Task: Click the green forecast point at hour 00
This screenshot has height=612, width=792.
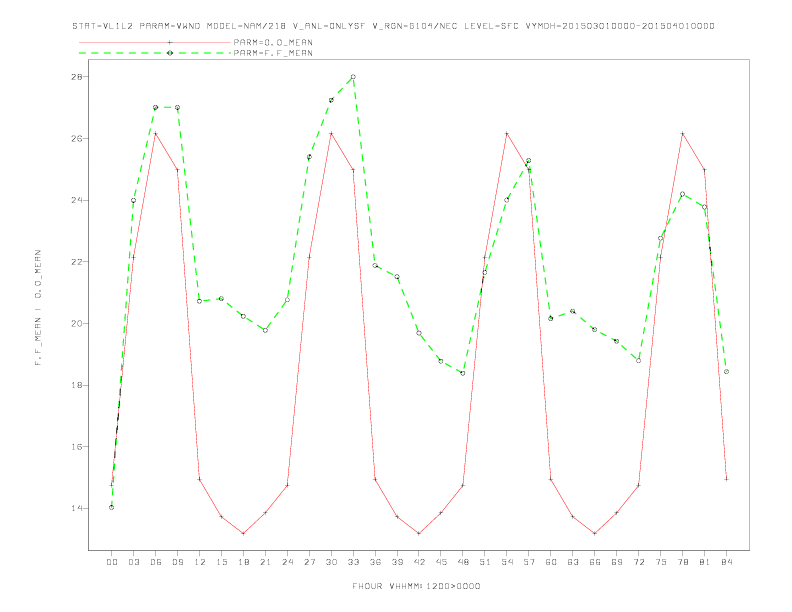Action: (112, 507)
